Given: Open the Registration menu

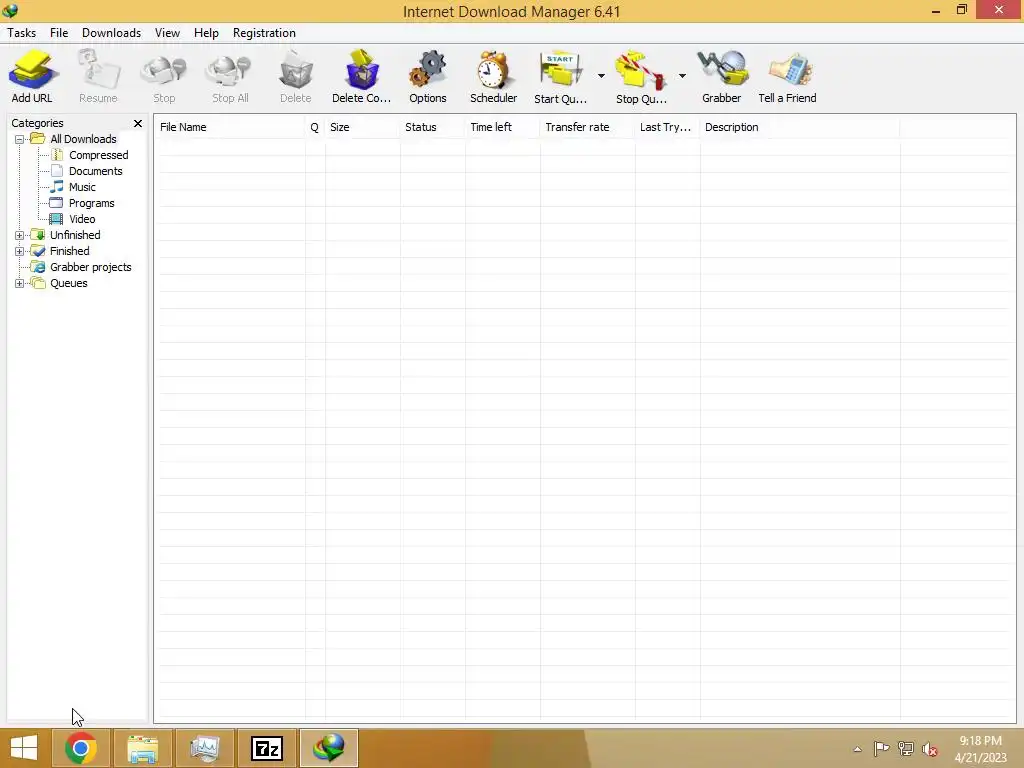Looking at the screenshot, I should (x=264, y=33).
